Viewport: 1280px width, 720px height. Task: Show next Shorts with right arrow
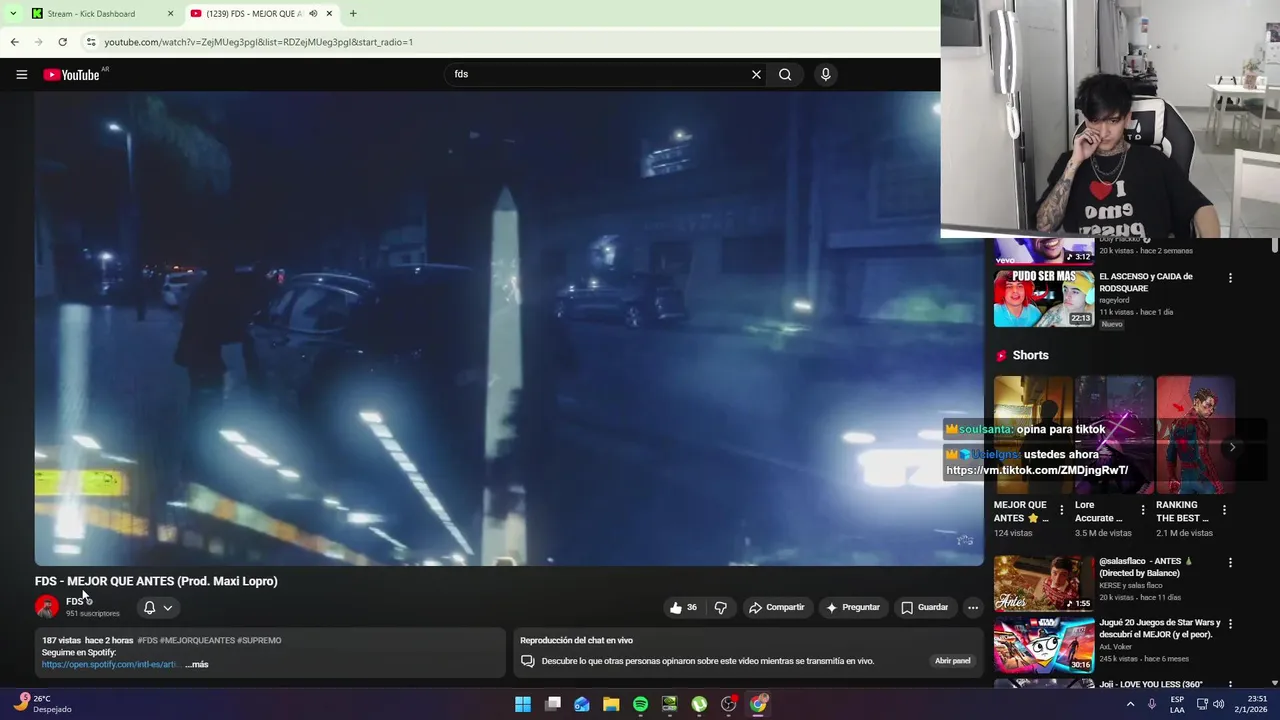pyautogui.click(x=1232, y=447)
